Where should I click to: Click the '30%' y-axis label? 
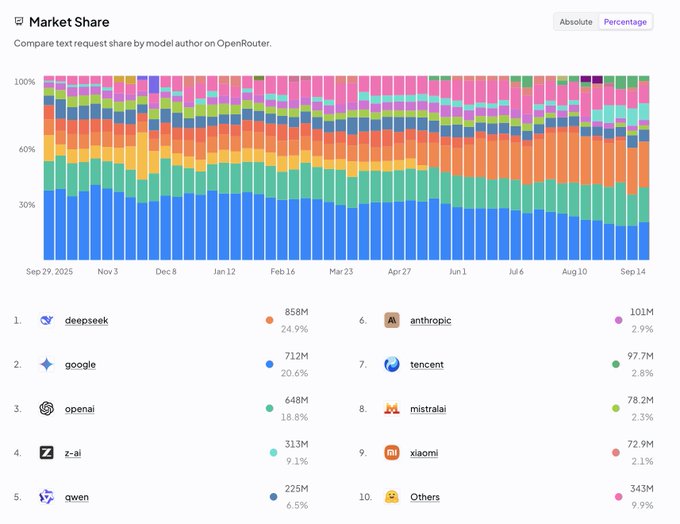click(x=27, y=205)
